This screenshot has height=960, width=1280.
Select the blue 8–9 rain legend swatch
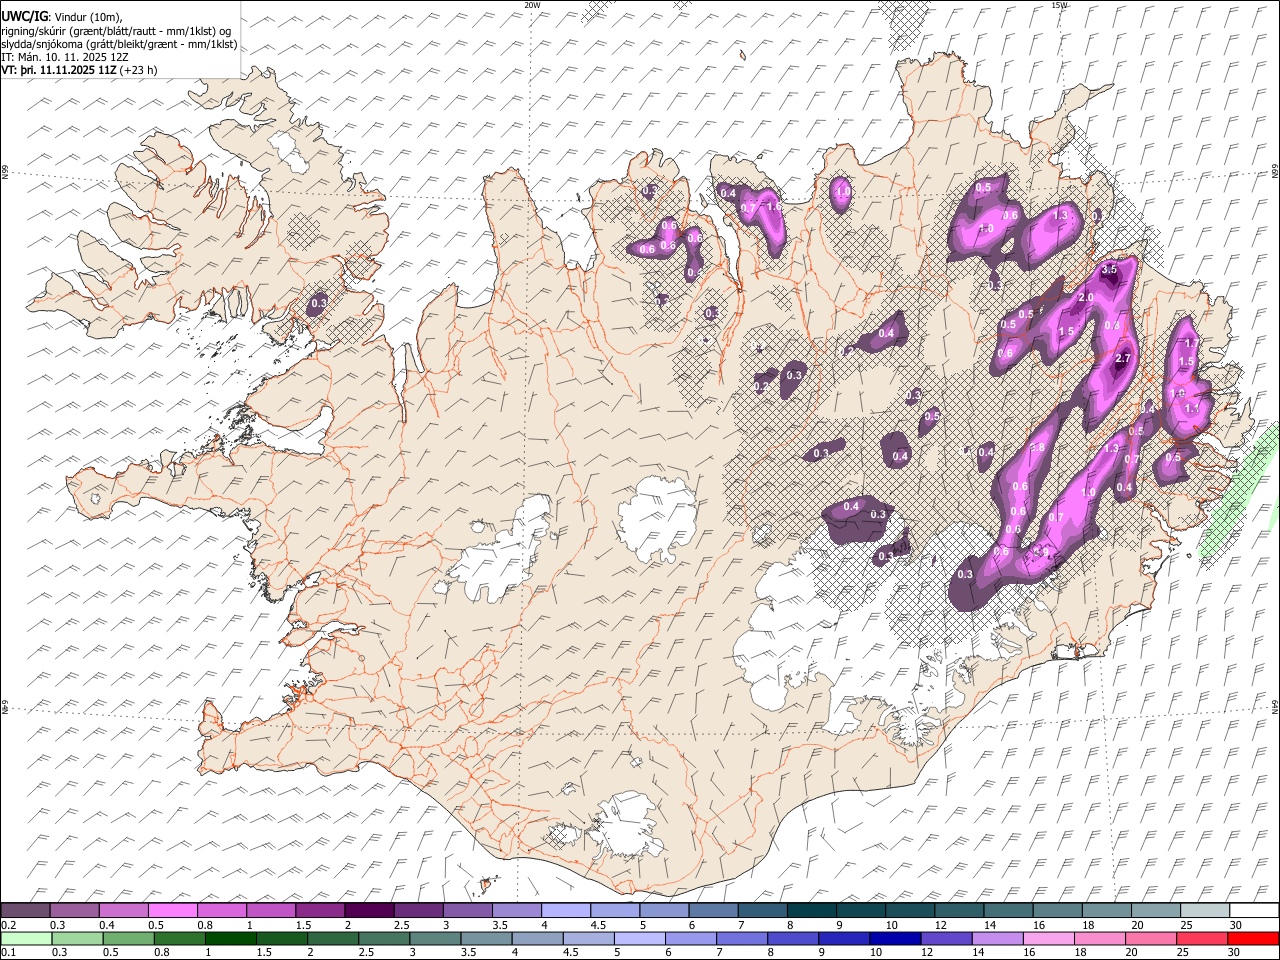(x=792, y=938)
